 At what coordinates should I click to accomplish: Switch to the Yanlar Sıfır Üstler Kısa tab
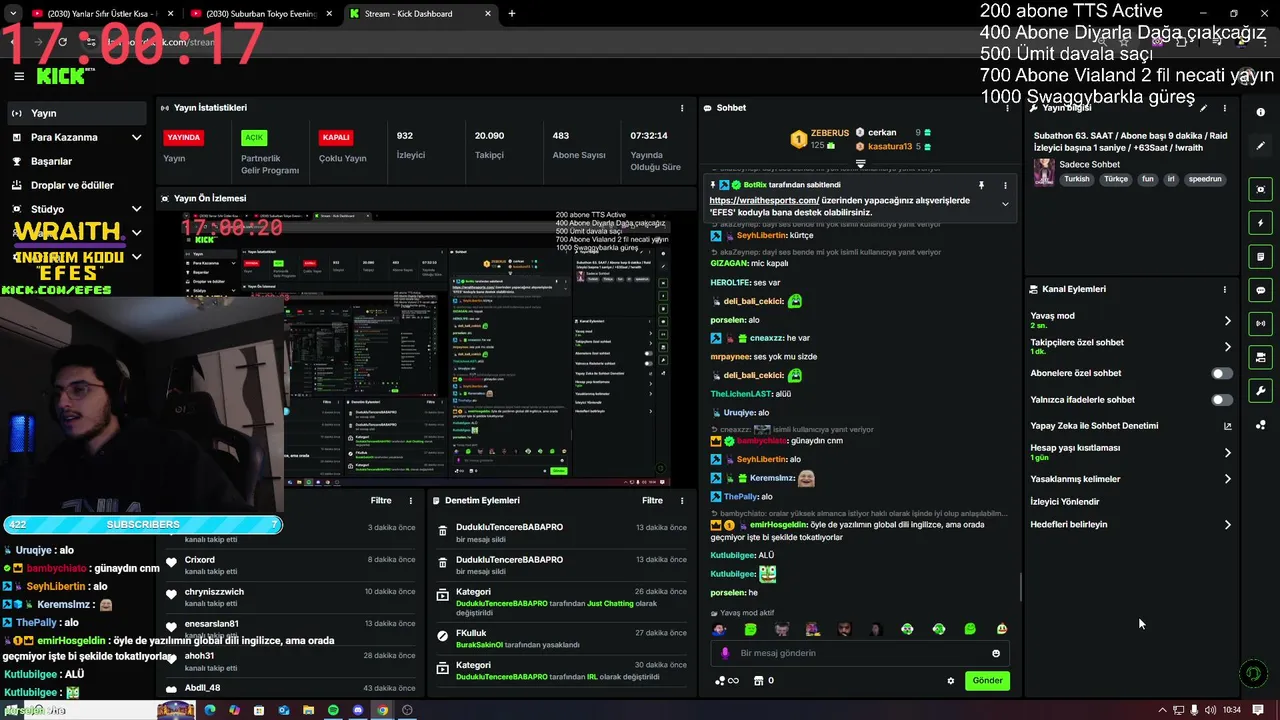[103, 14]
